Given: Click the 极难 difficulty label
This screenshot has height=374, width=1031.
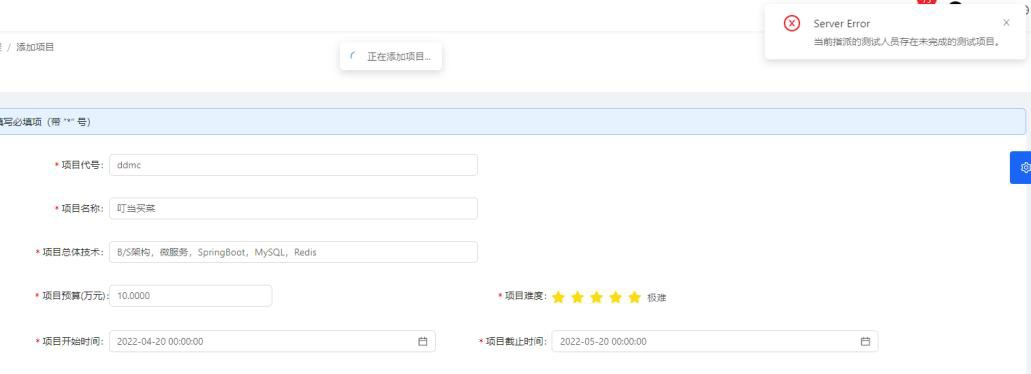Looking at the screenshot, I should [657, 298].
